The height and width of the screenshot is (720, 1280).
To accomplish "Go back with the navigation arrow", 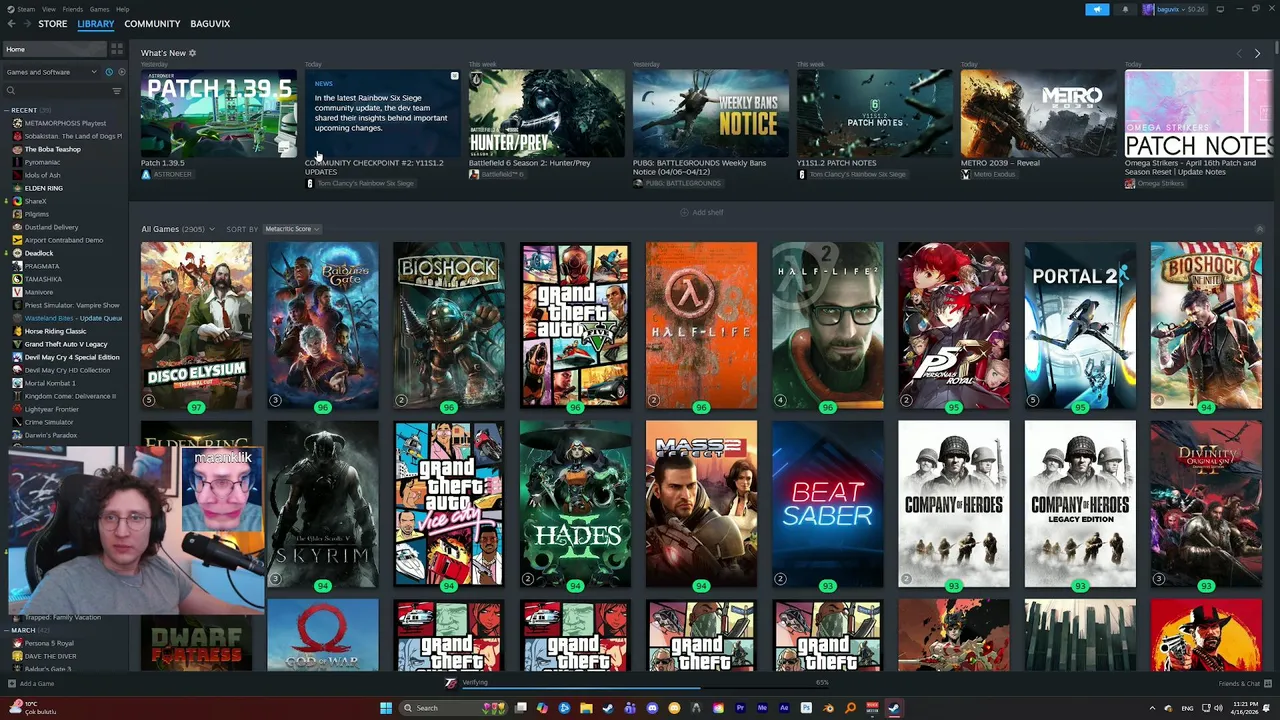I will [11, 23].
